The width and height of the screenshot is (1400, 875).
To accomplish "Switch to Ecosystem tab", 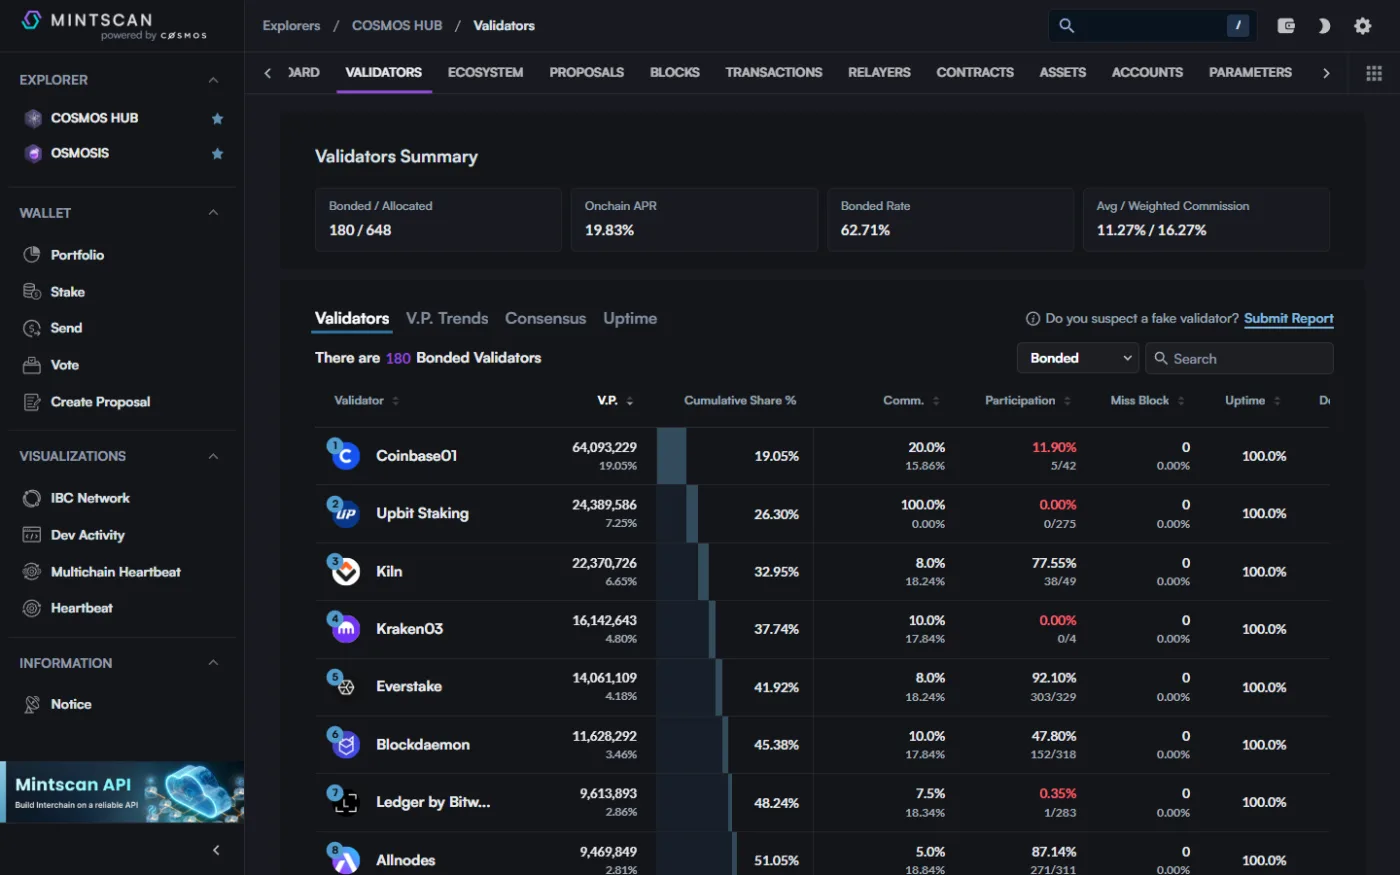I will pyautogui.click(x=485, y=72).
